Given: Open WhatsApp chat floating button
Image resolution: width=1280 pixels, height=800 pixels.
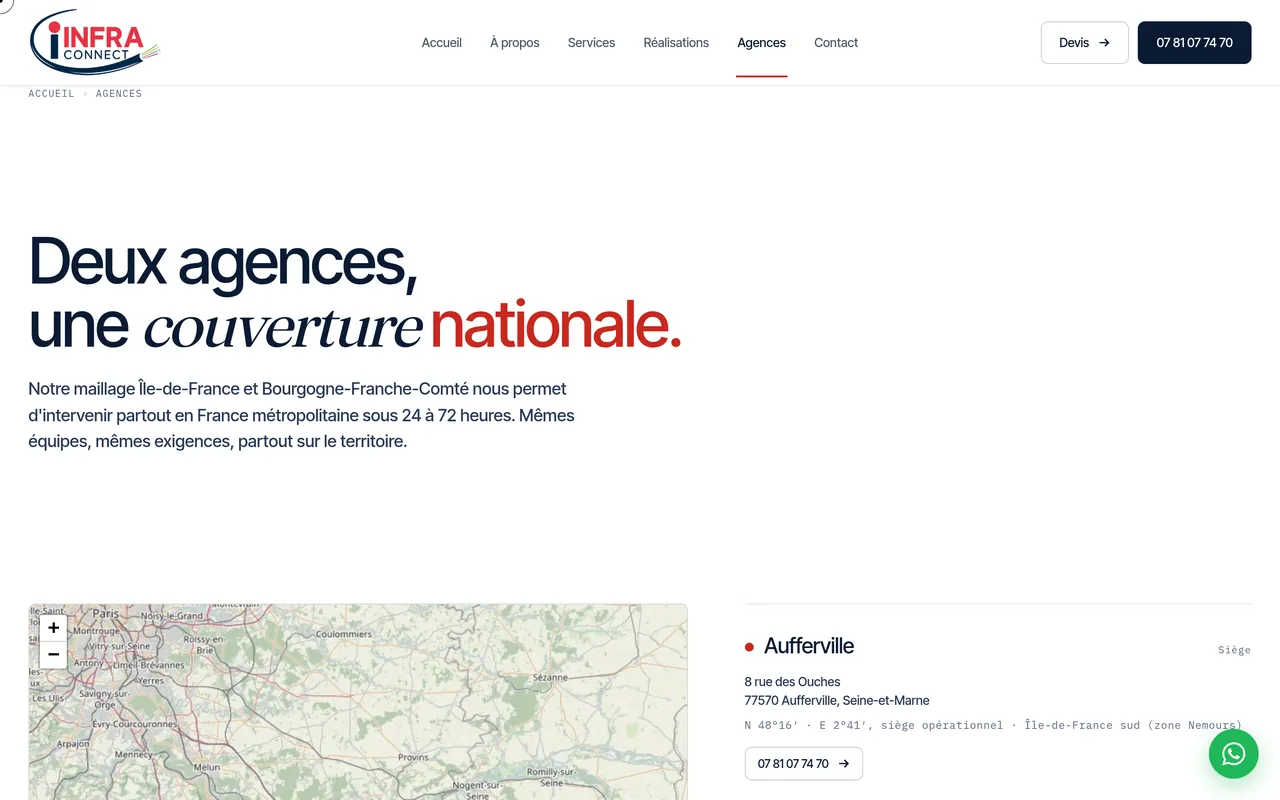Looking at the screenshot, I should 1233,754.
